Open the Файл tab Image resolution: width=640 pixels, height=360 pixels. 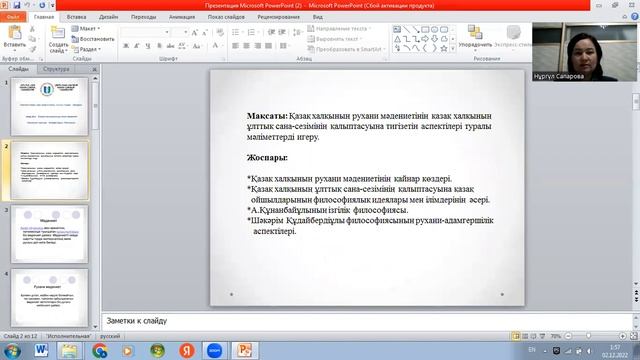point(13,17)
